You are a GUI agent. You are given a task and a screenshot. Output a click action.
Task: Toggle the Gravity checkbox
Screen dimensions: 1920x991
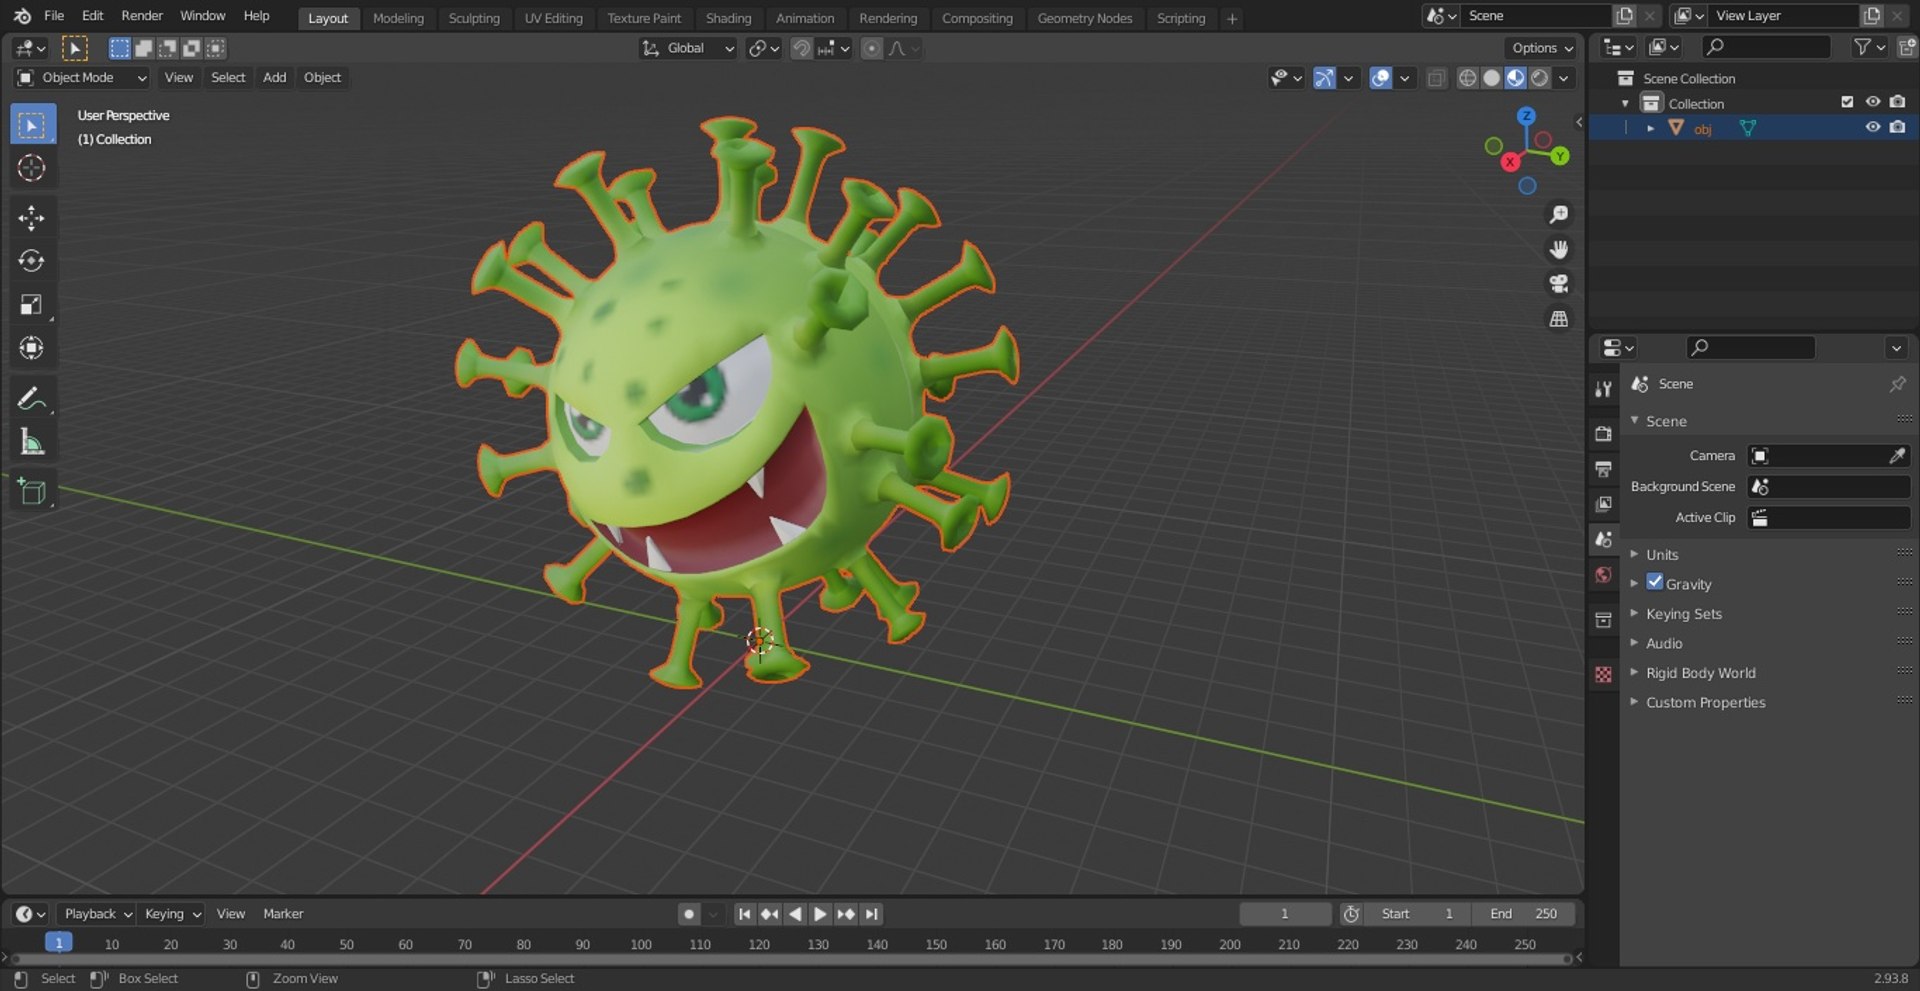(x=1655, y=582)
